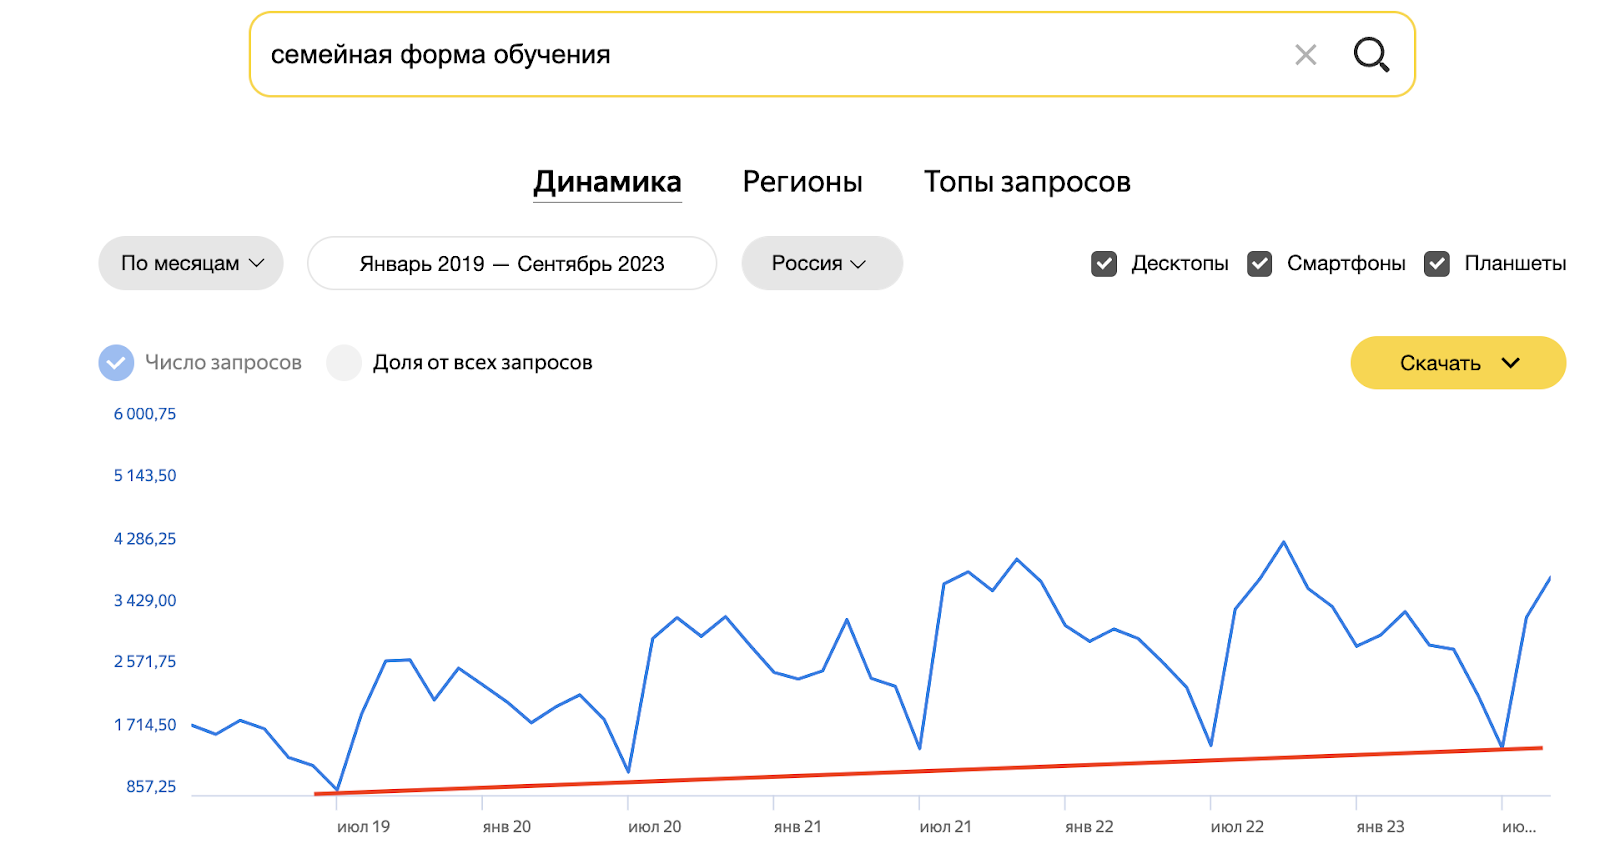
Task: Click the 3 429,00 axis value
Action: click(145, 601)
